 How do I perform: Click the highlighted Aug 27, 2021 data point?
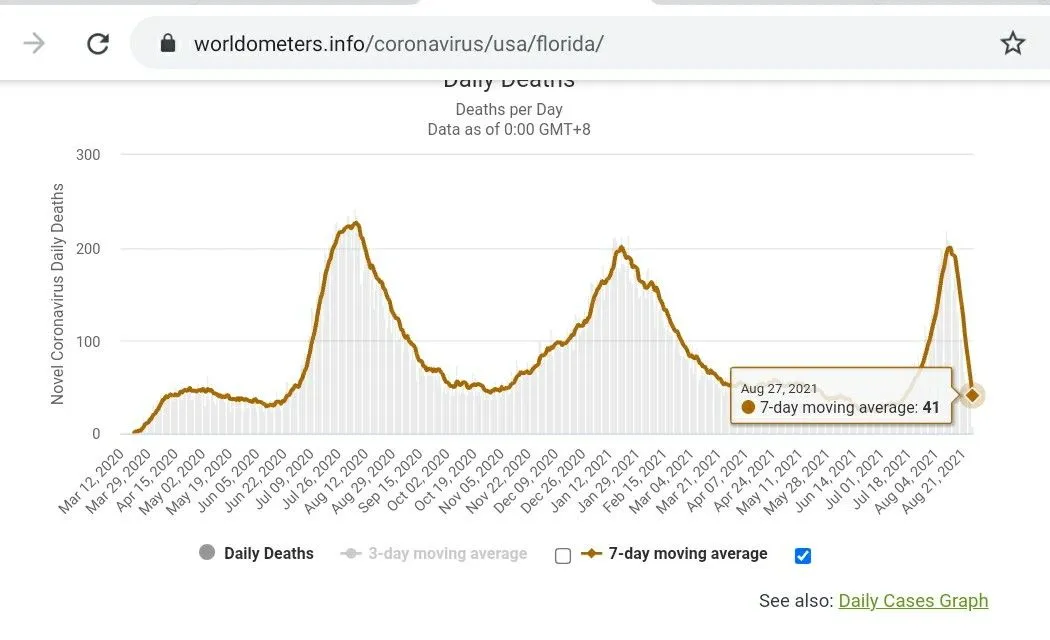coord(972,395)
